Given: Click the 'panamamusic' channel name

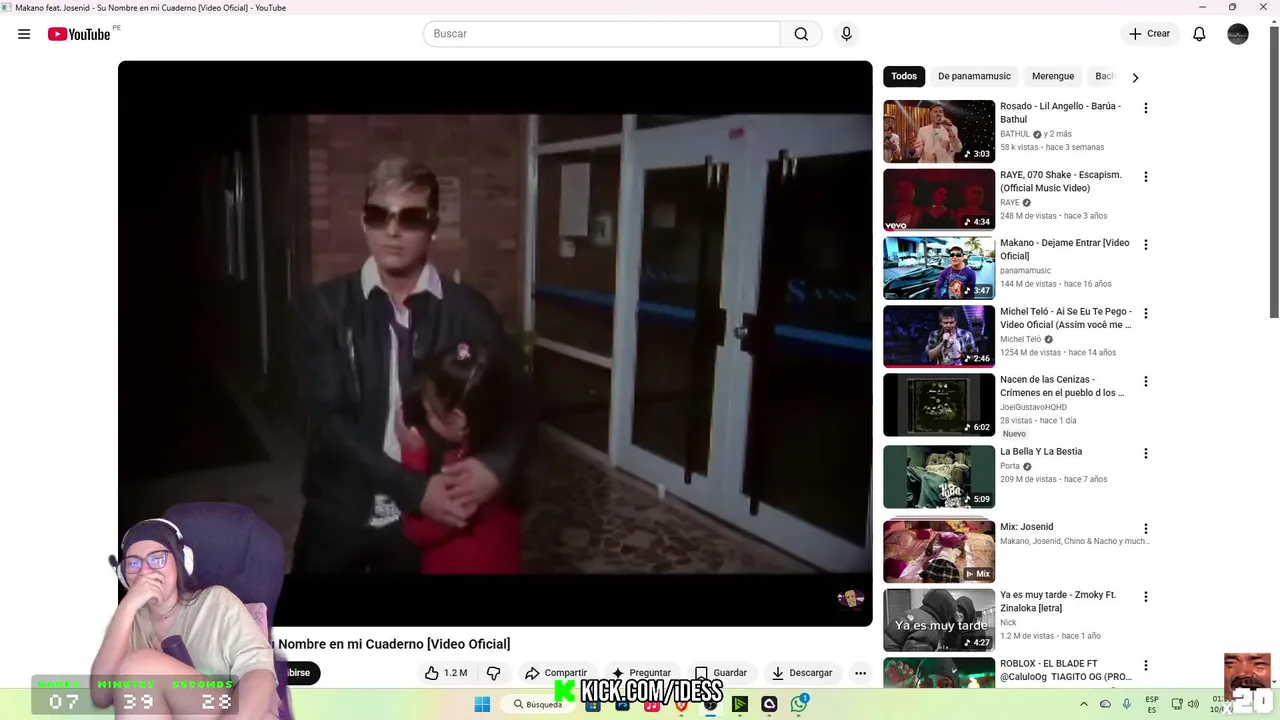Looking at the screenshot, I should point(1025,271).
